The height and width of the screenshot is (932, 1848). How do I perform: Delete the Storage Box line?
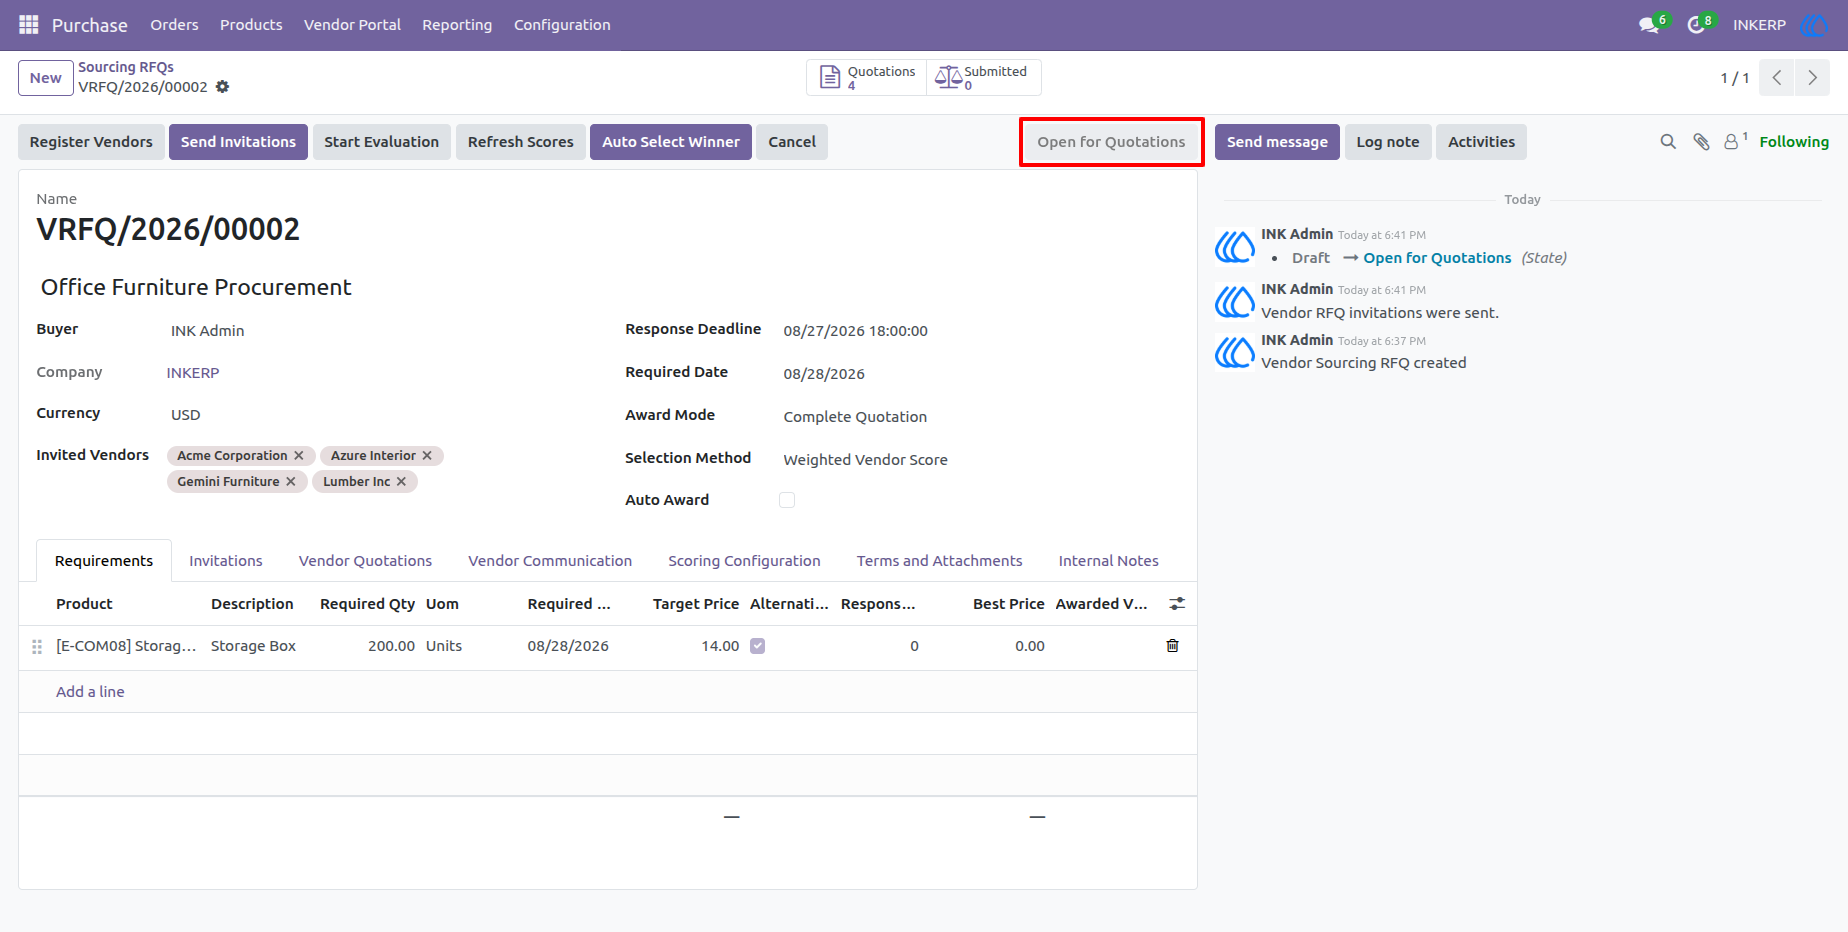tap(1173, 646)
